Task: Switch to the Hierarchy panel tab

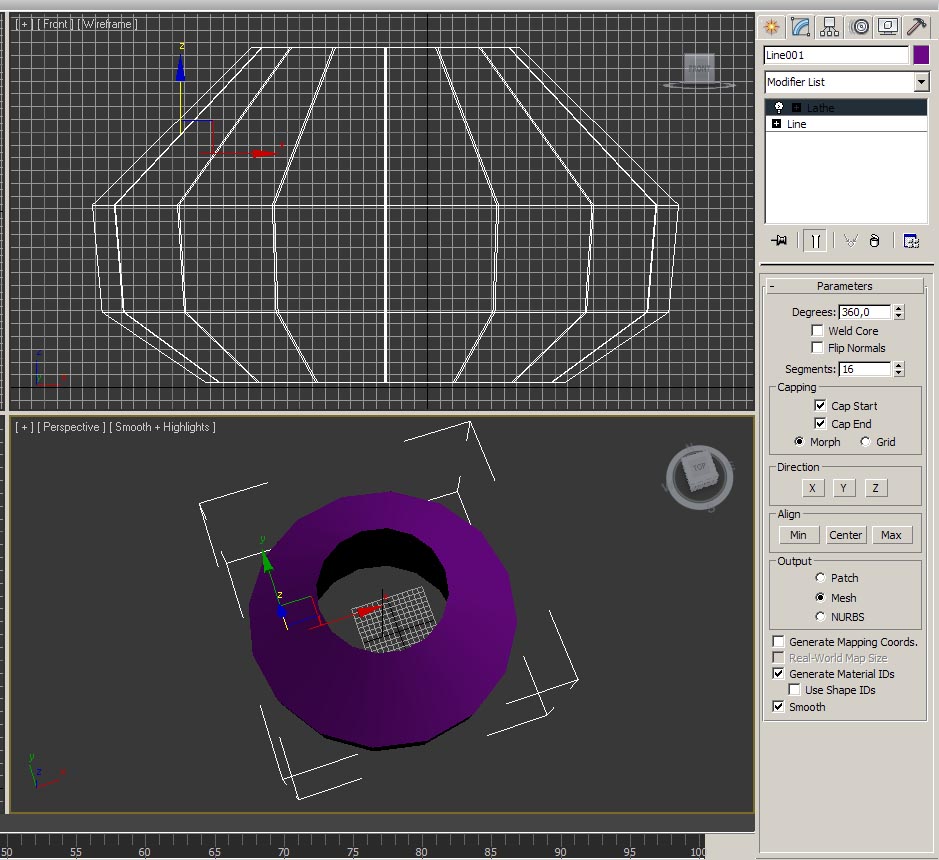Action: point(829,27)
